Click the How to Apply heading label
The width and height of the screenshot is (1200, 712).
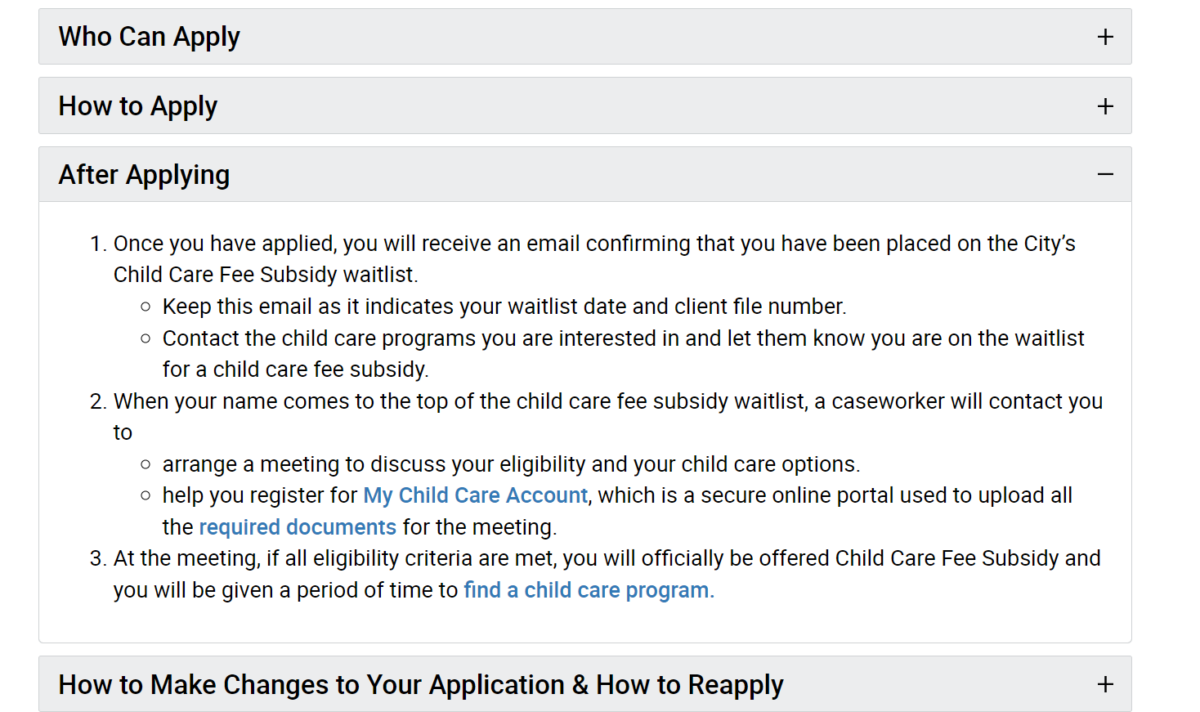[138, 105]
